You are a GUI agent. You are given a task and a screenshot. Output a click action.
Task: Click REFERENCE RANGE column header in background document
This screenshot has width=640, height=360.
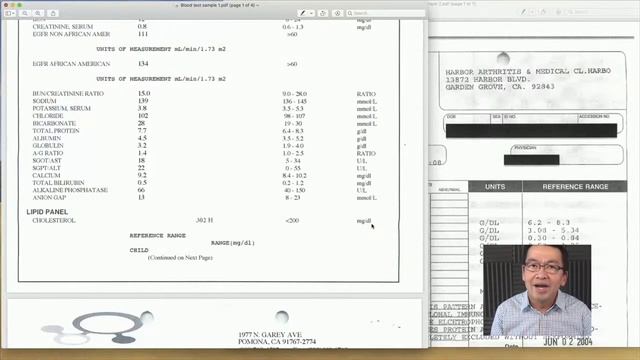[575, 187]
